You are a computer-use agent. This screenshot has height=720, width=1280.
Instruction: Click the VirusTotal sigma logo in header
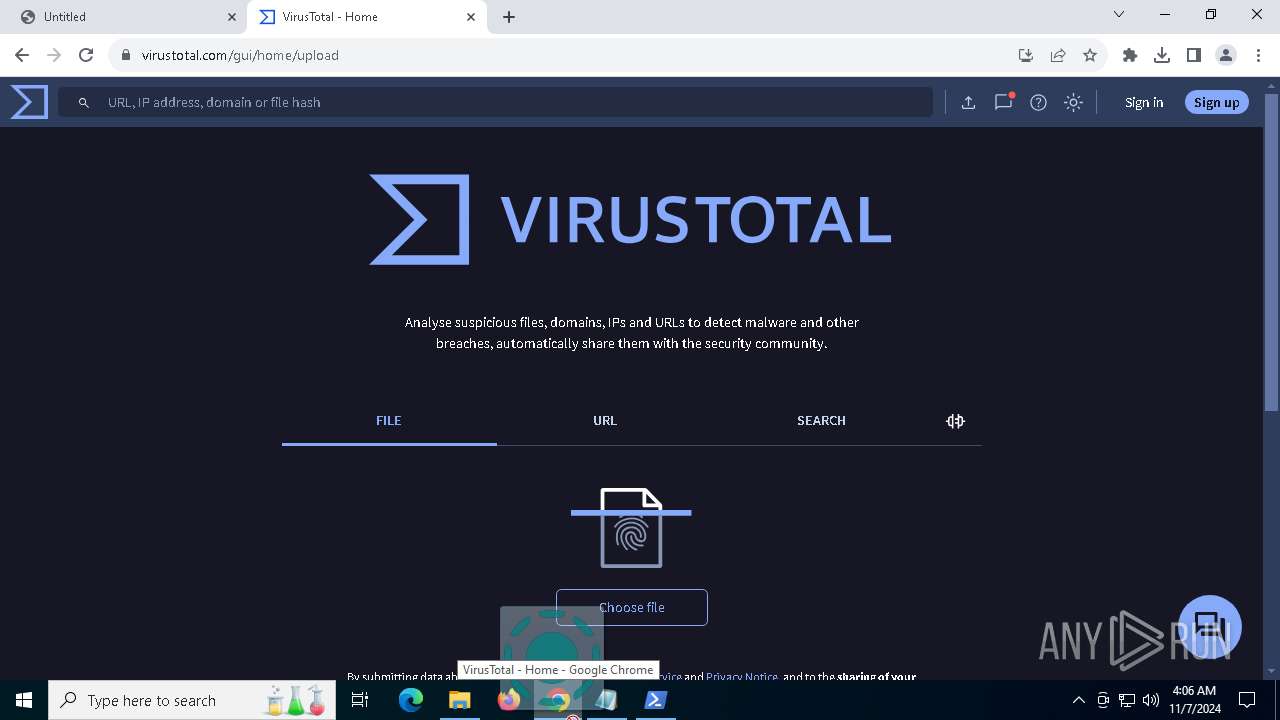click(29, 102)
